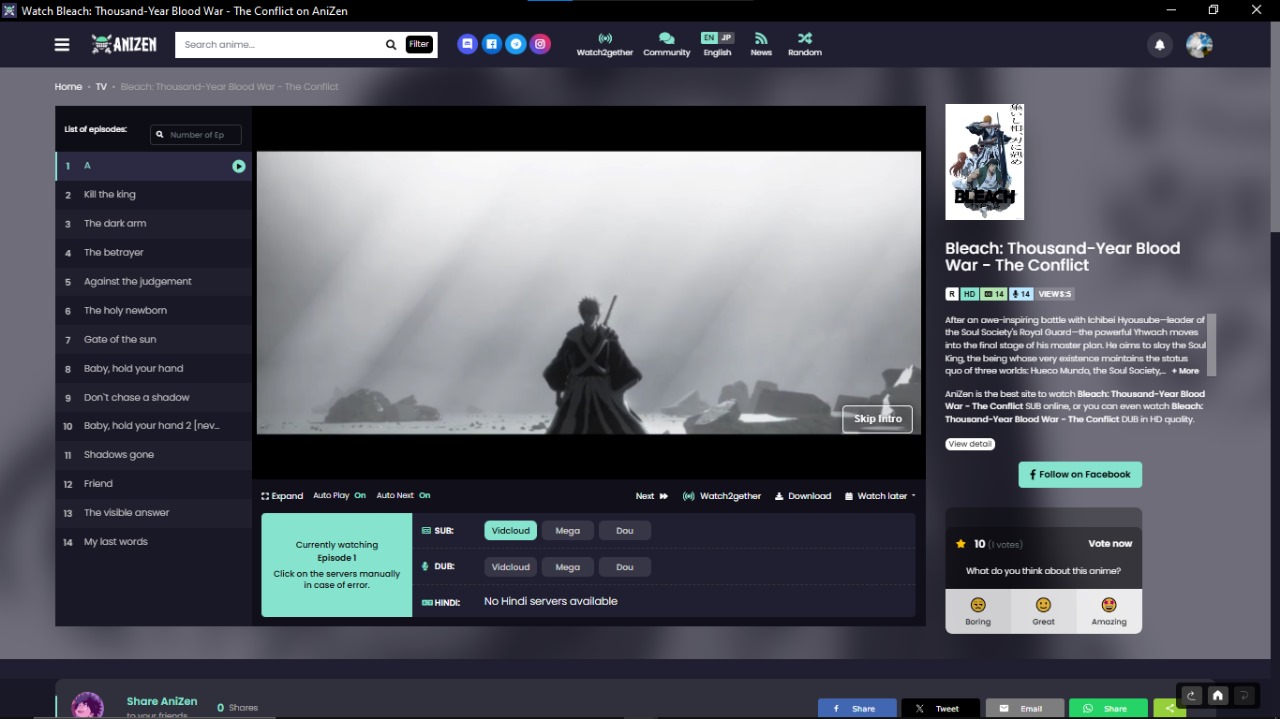Open the Instagram social link icon
Image resolution: width=1280 pixels, height=719 pixels.
pyautogui.click(x=540, y=44)
